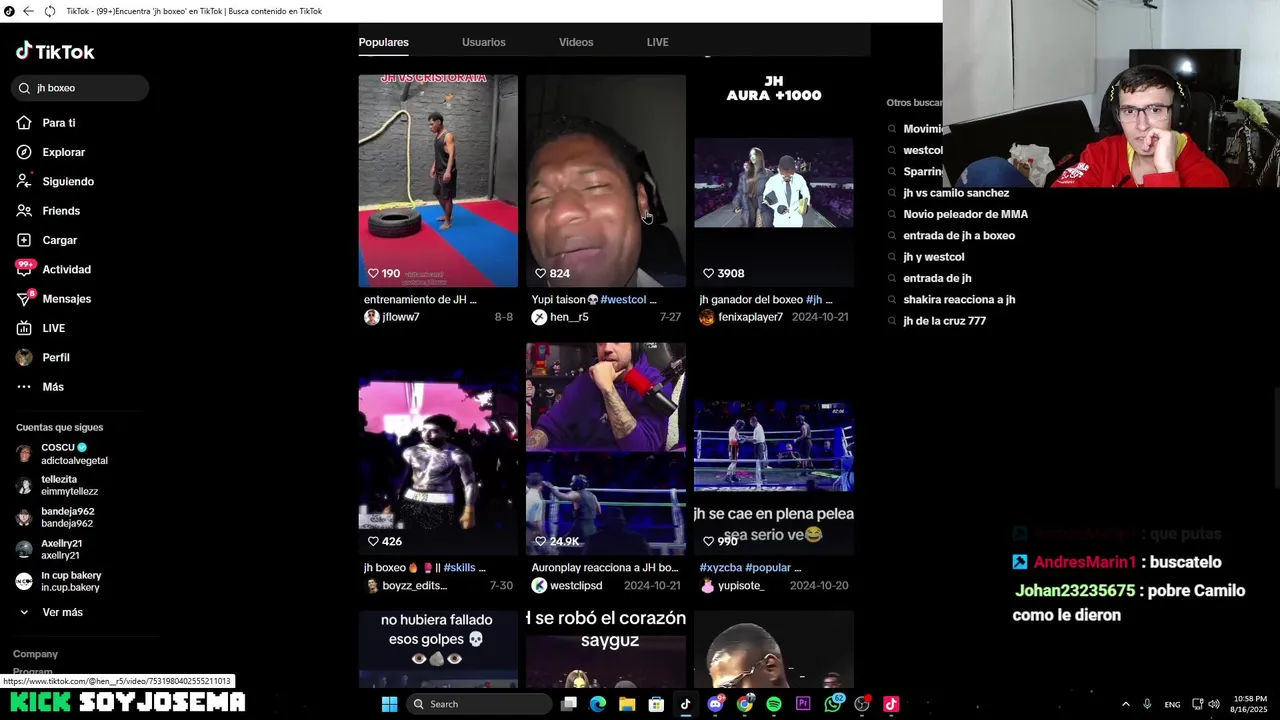Click the jfloww7 author name
The image size is (1280, 720).
point(400,317)
